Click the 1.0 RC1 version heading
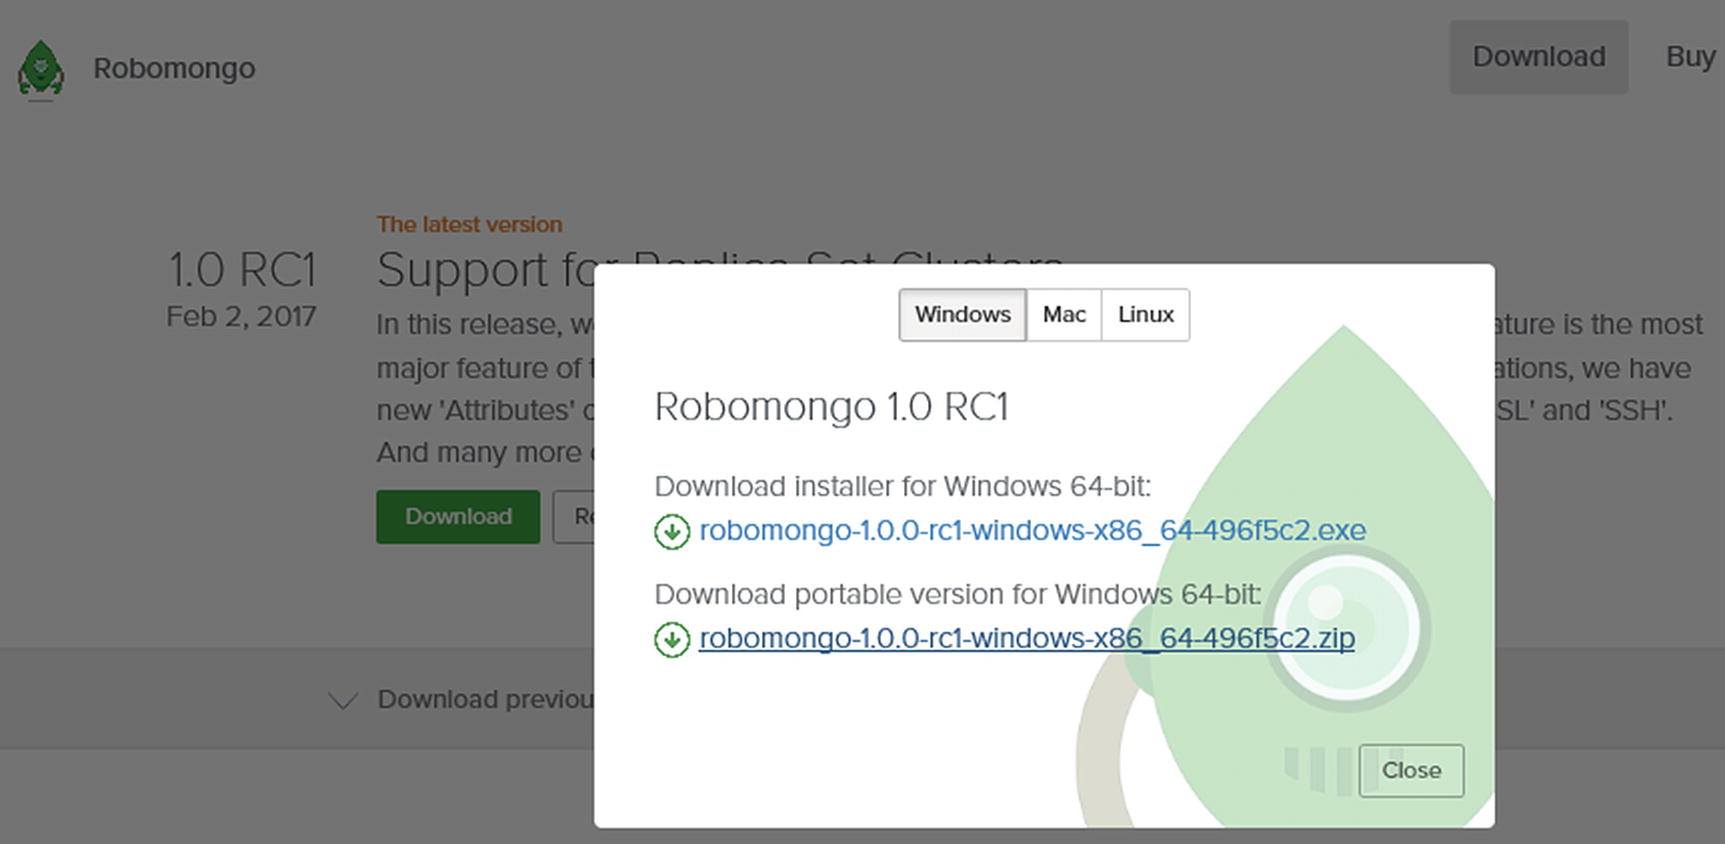 [x=242, y=270]
